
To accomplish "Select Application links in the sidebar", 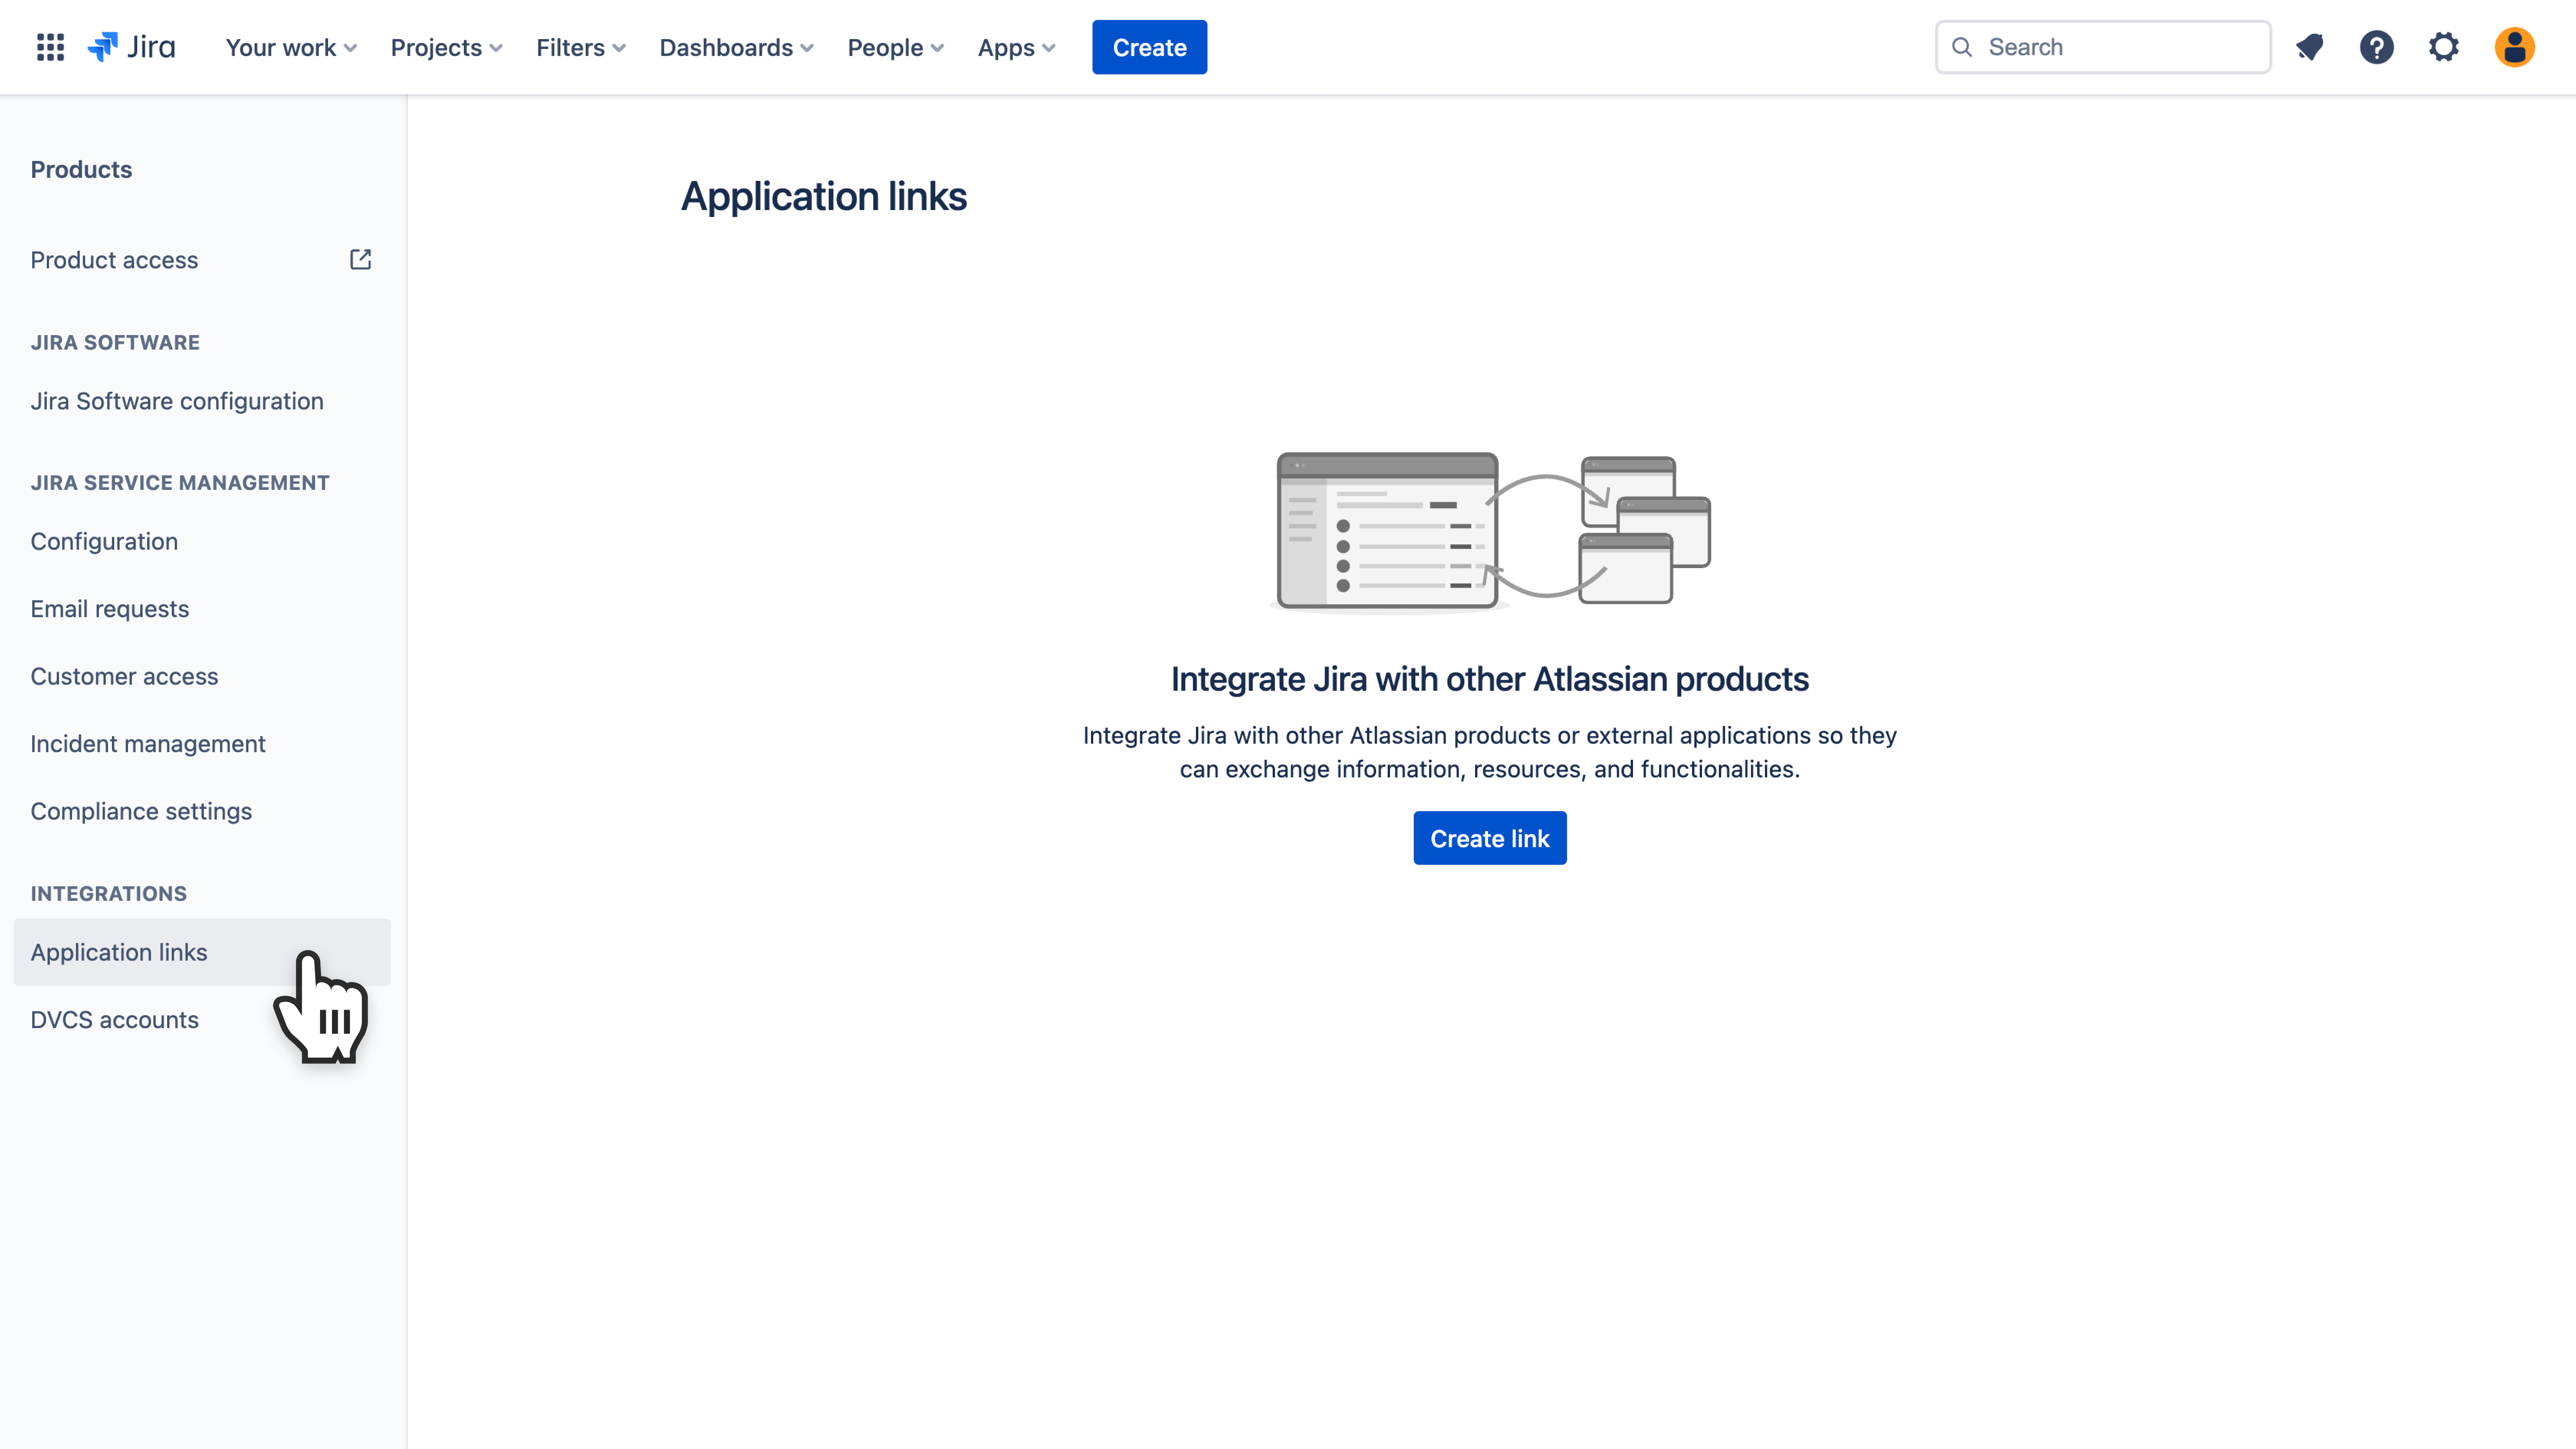I will point(202,952).
